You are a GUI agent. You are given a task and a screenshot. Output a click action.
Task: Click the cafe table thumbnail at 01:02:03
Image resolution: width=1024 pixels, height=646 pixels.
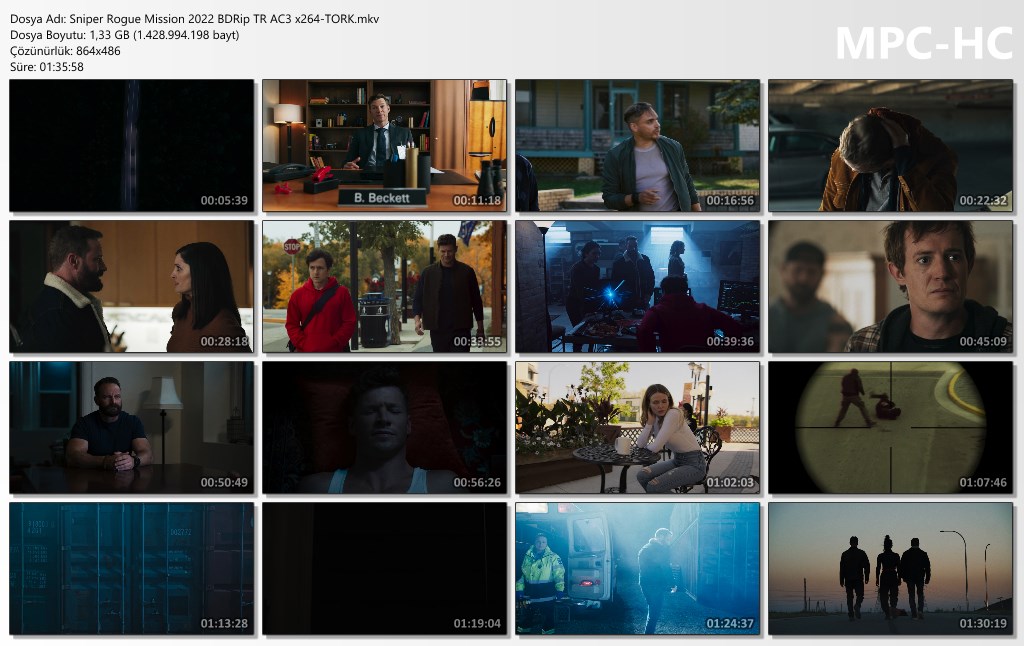click(637, 428)
